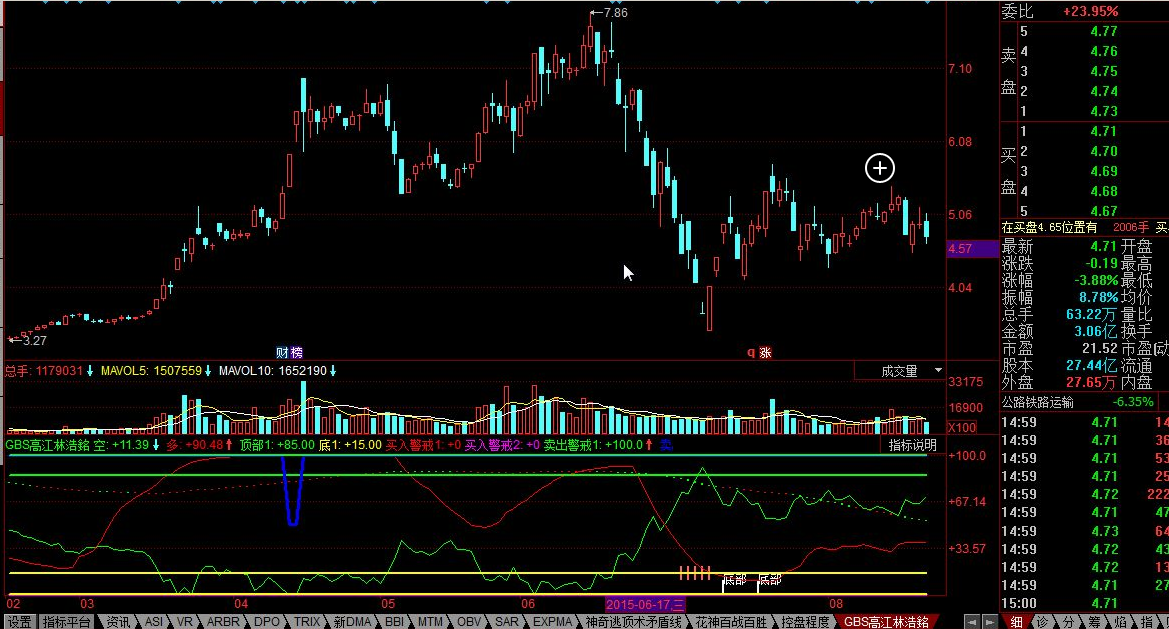1169x629 pixels.
Task: Select the OBV indicator tab
Action: (469, 622)
